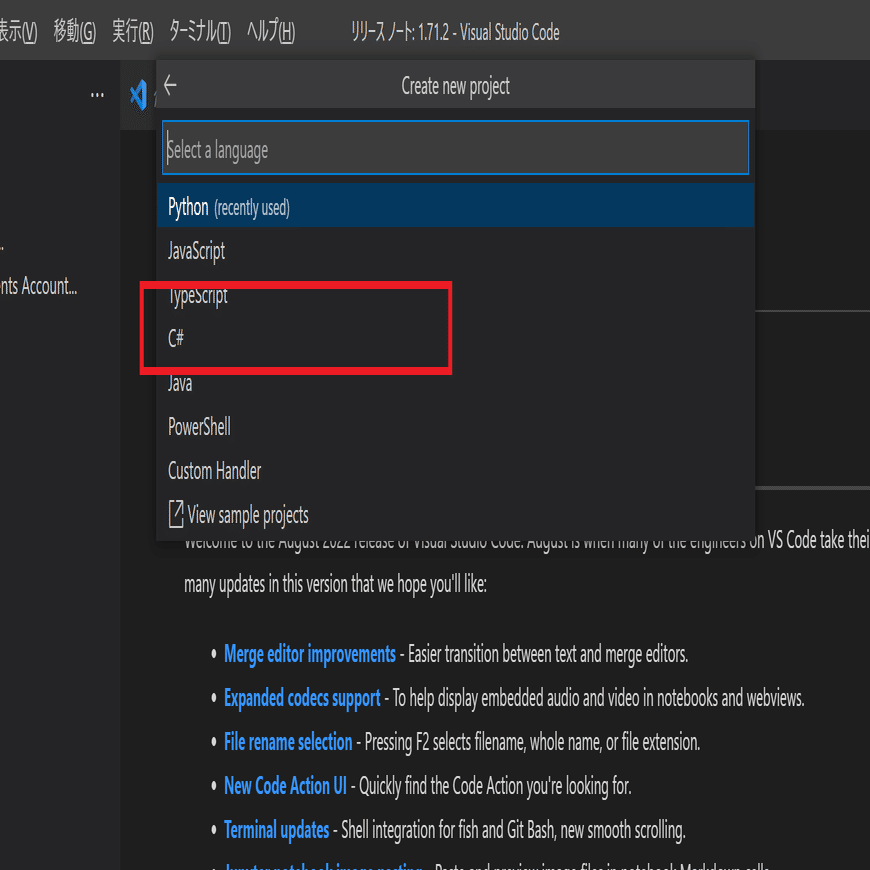Open the Expanded codecs support link
This screenshot has height=870, width=870.
[302, 698]
